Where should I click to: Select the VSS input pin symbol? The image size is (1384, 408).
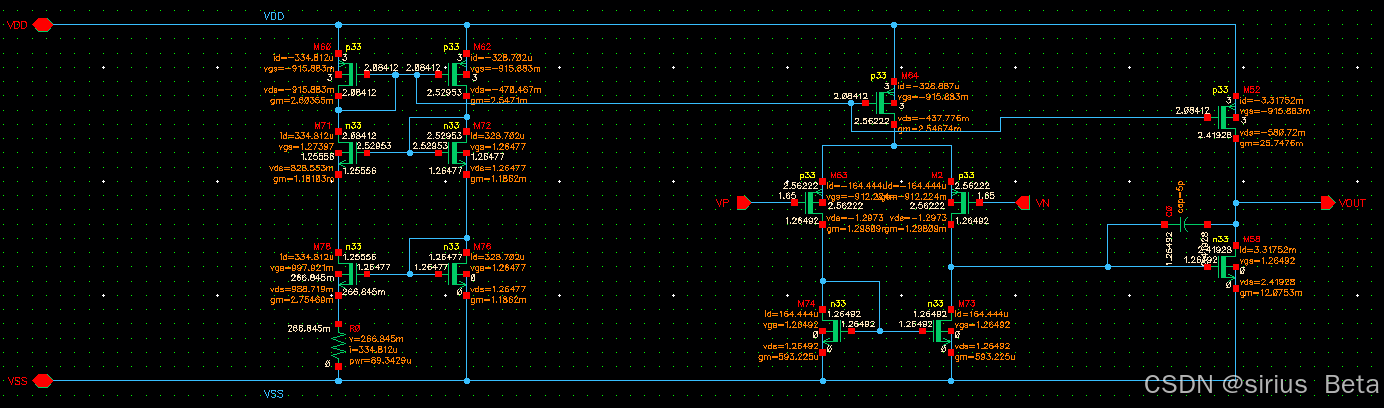pos(42,381)
